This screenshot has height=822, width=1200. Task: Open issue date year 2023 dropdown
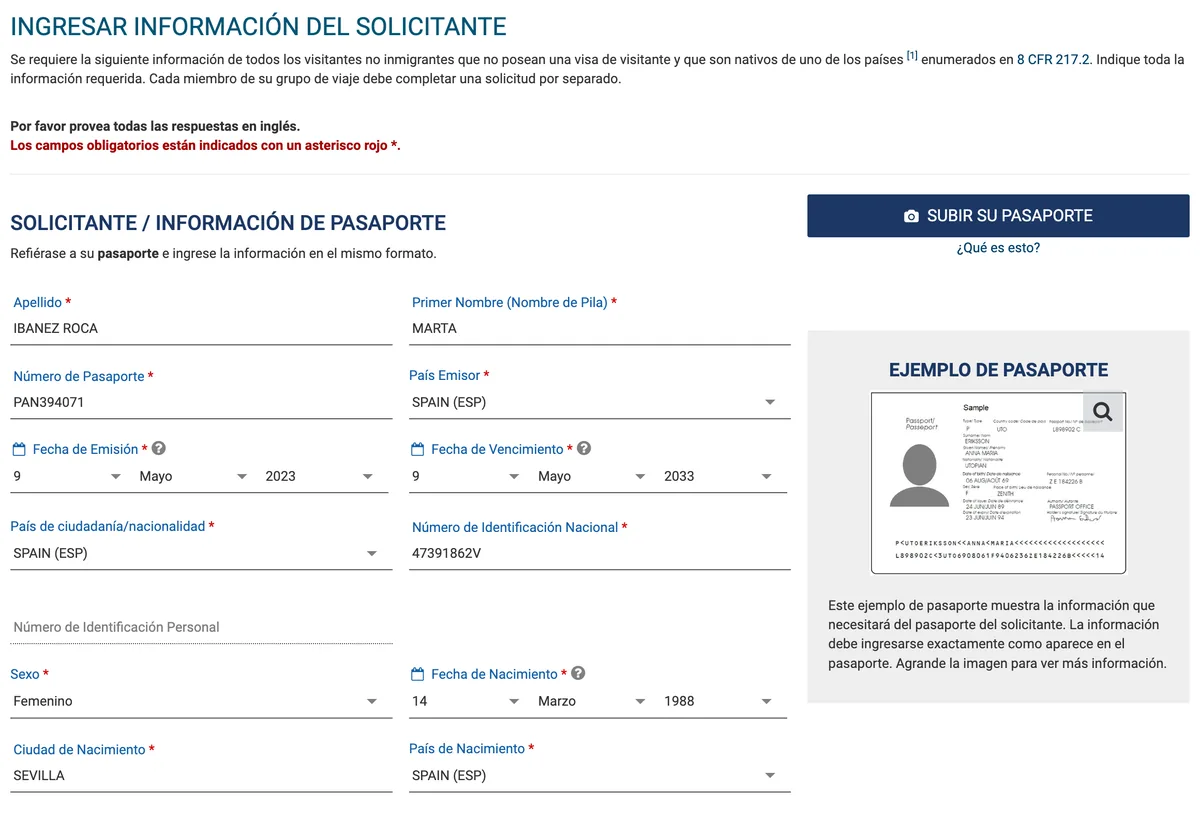pyautogui.click(x=321, y=476)
